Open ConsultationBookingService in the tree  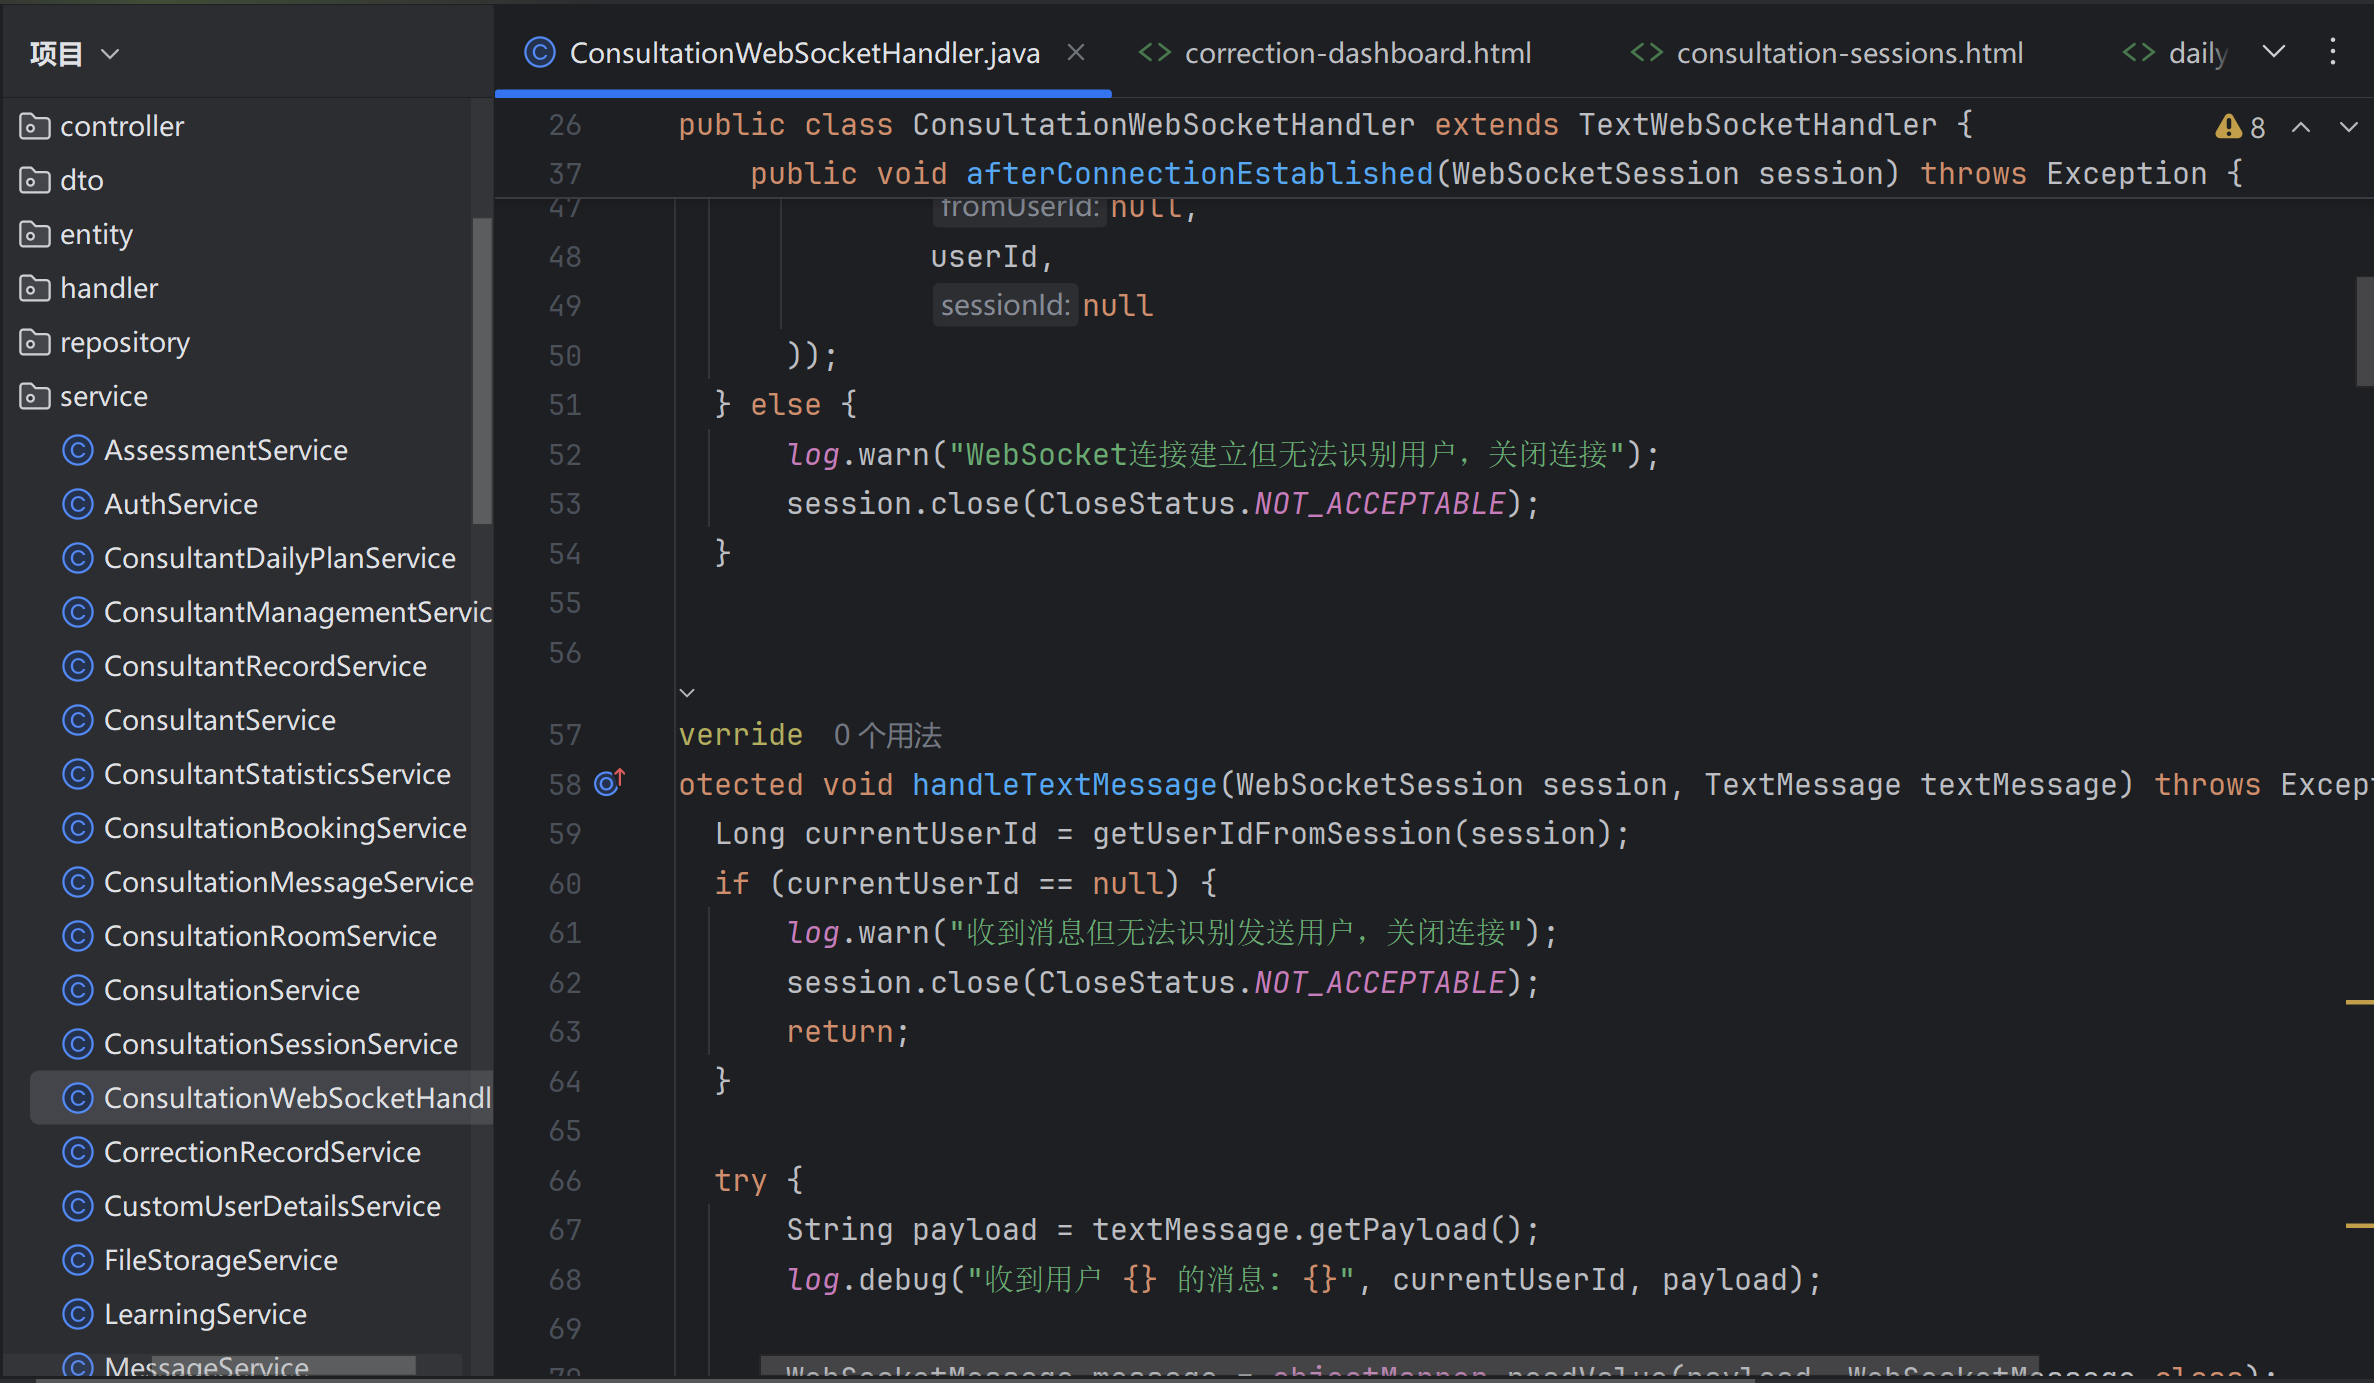(285, 828)
